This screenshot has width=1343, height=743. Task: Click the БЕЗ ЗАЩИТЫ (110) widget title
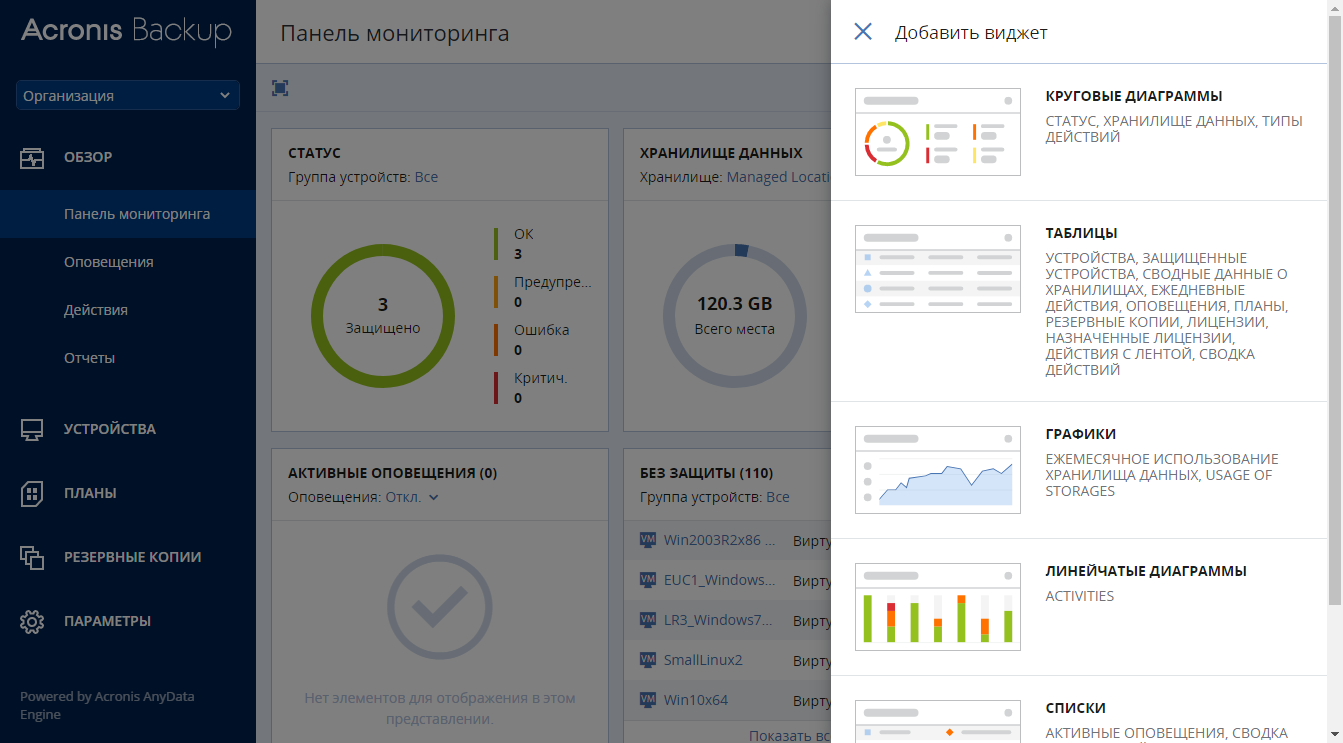tap(707, 473)
